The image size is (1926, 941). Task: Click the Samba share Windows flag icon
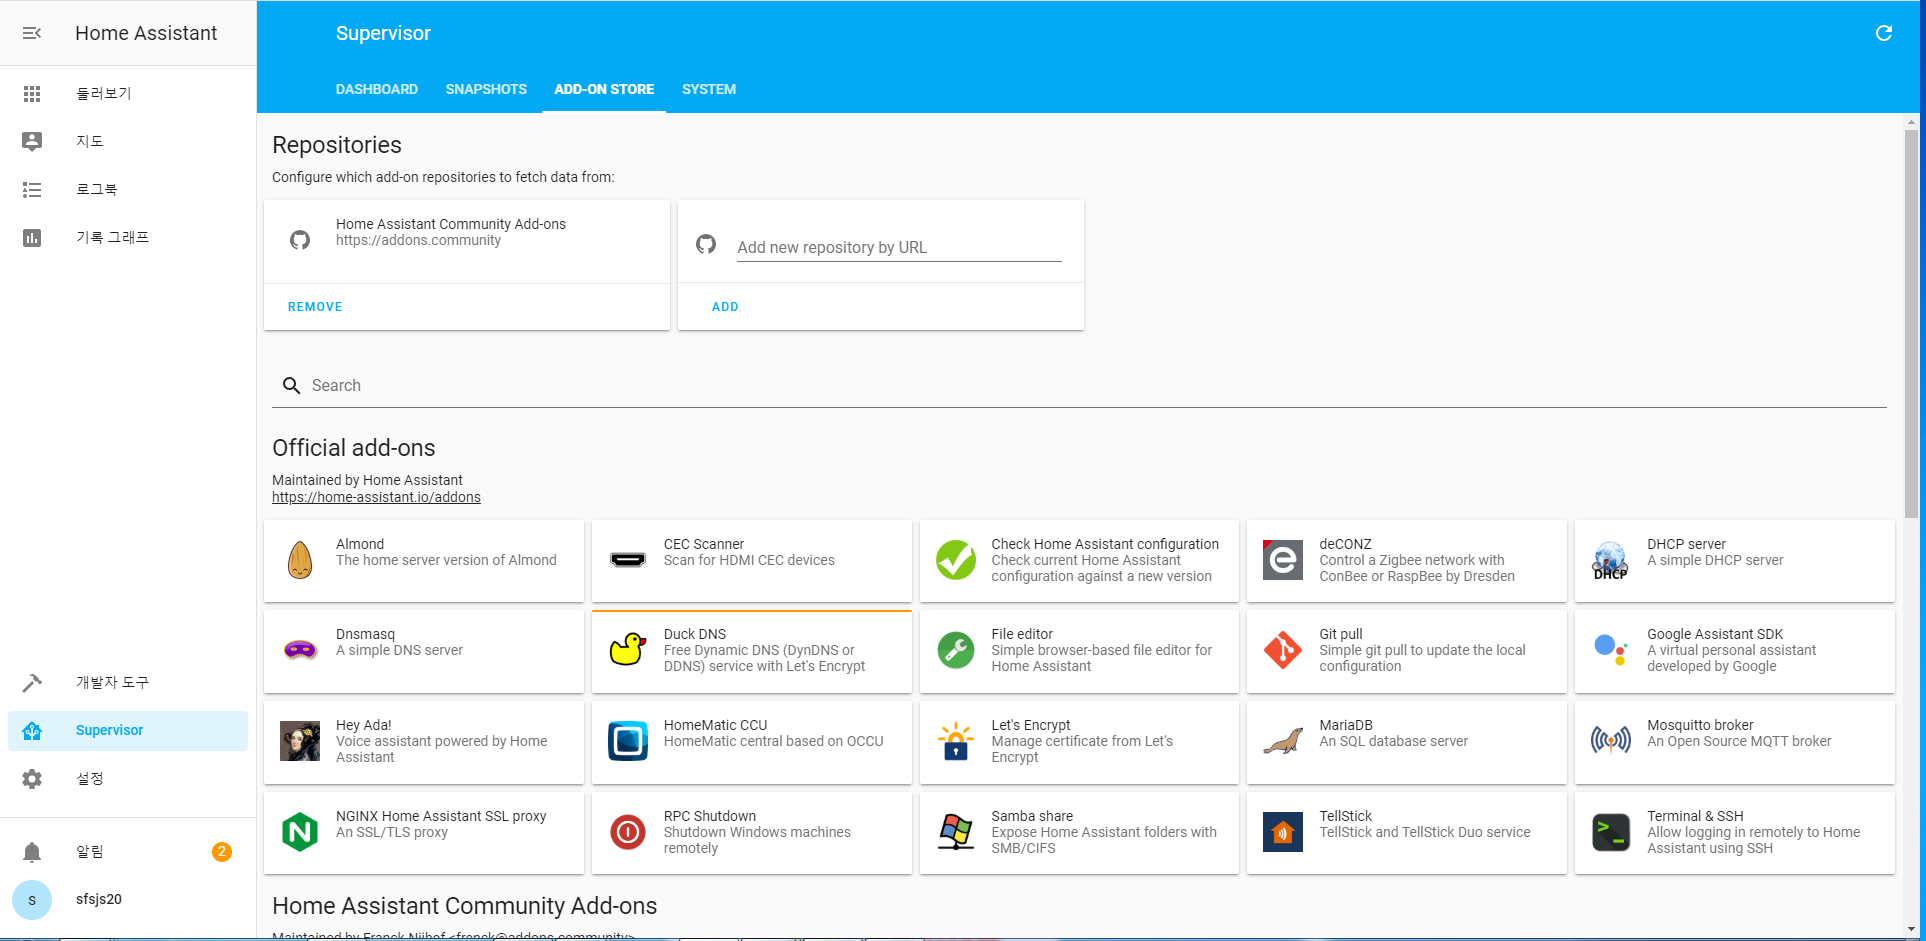(956, 832)
